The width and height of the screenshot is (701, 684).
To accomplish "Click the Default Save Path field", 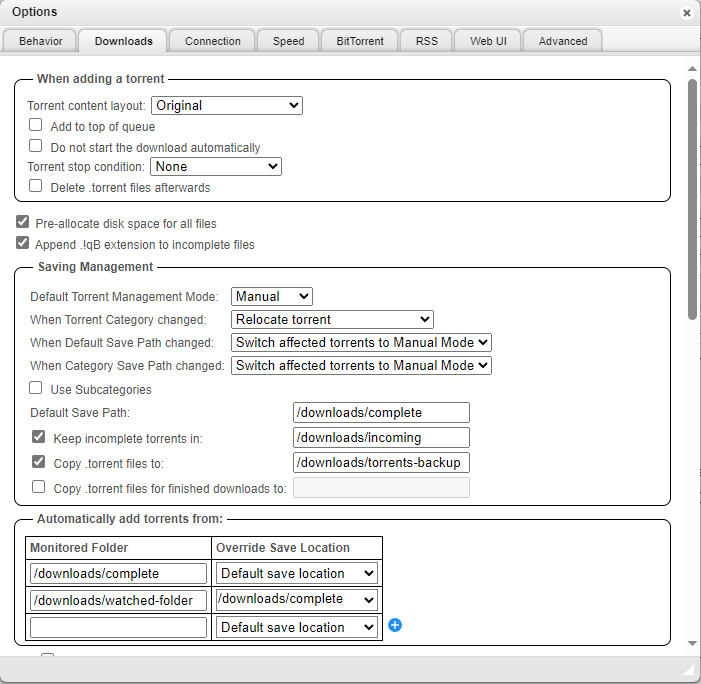I will click(380, 412).
